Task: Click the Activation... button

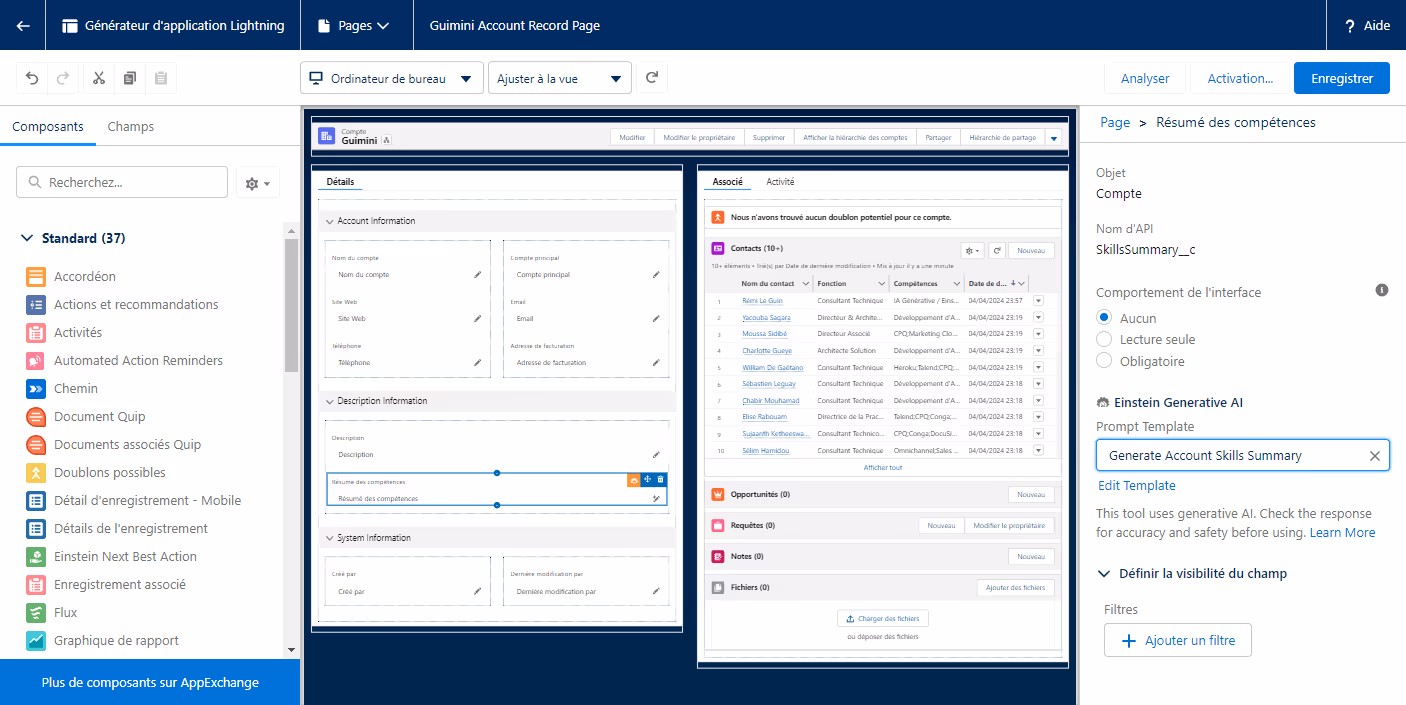Action: pyautogui.click(x=1240, y=78)
